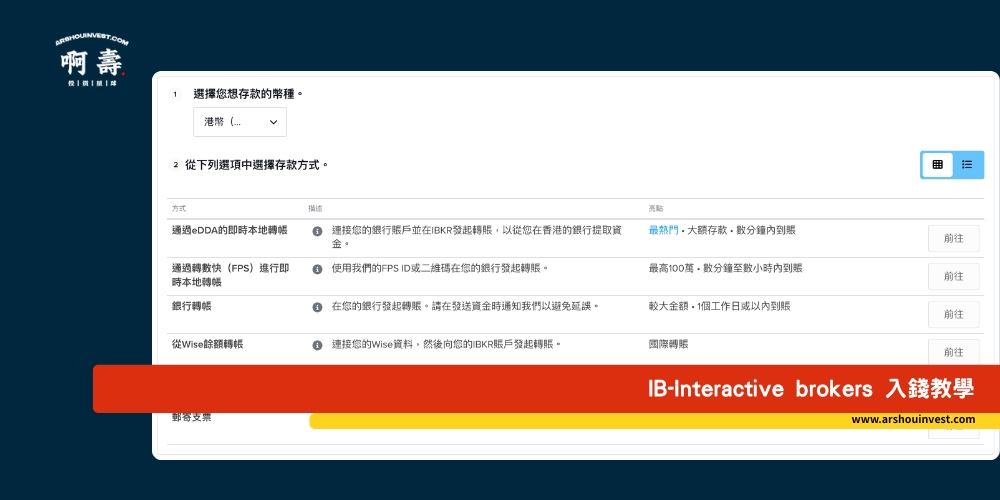Click the 方式 column header
The height and width of the screenshot is (500, 1000).
coord(179,209)
